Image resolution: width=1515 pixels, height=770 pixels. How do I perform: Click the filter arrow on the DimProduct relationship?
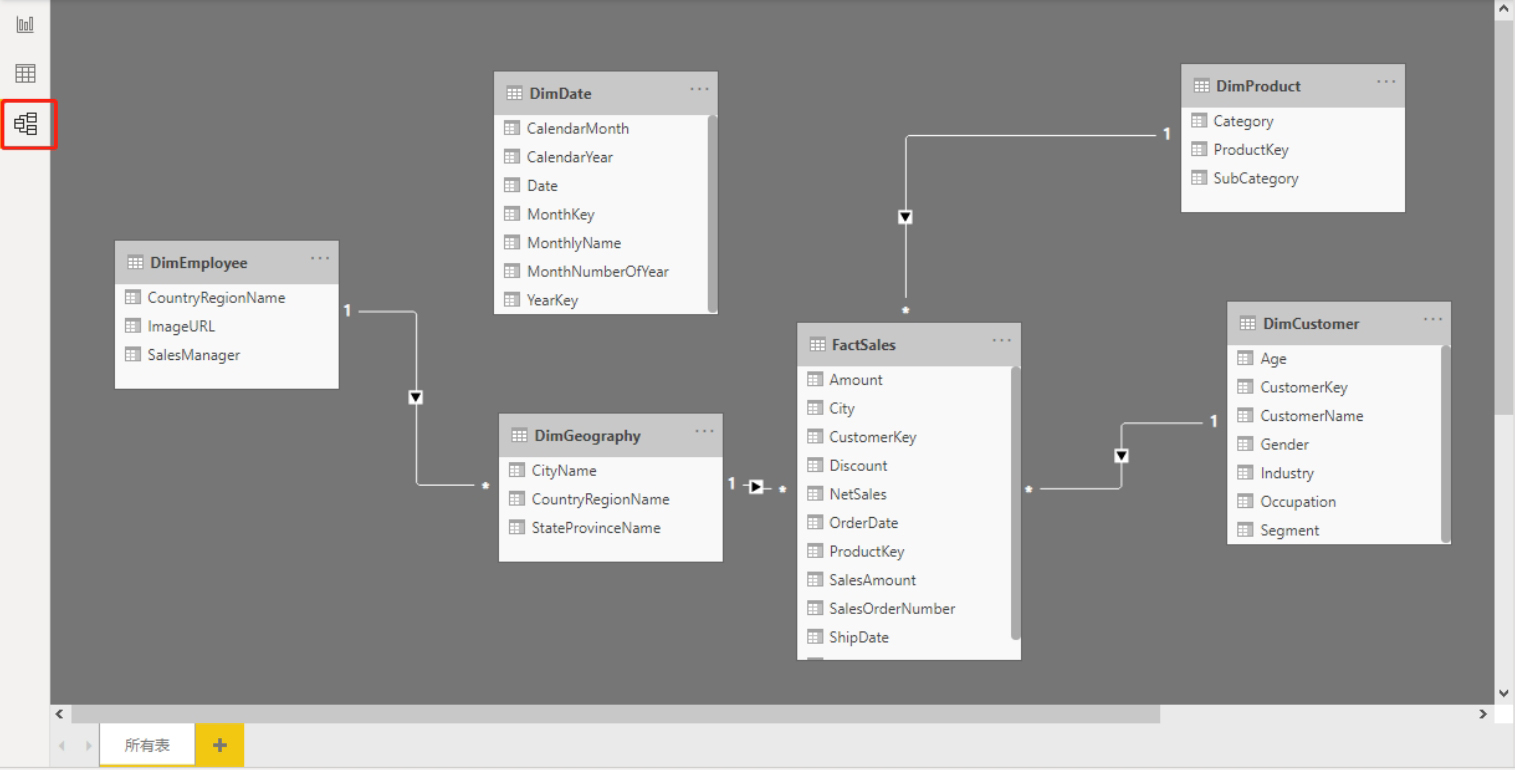[905, 217]
